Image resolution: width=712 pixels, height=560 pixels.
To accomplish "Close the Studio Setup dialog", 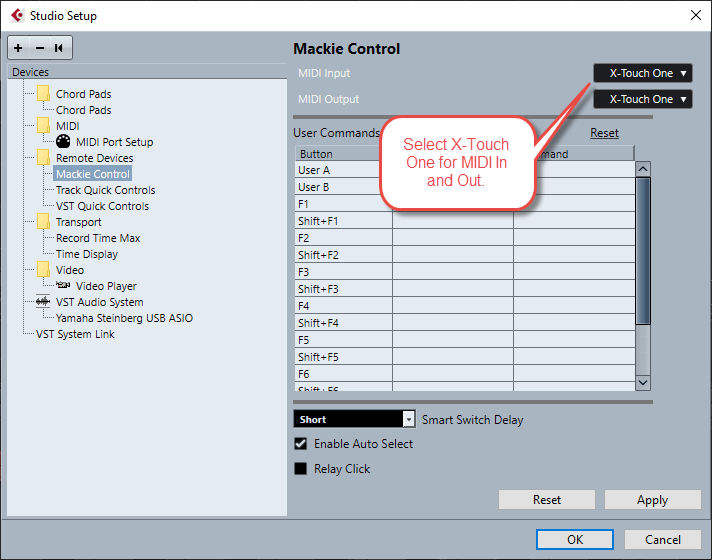I will [x=696, y=15].
